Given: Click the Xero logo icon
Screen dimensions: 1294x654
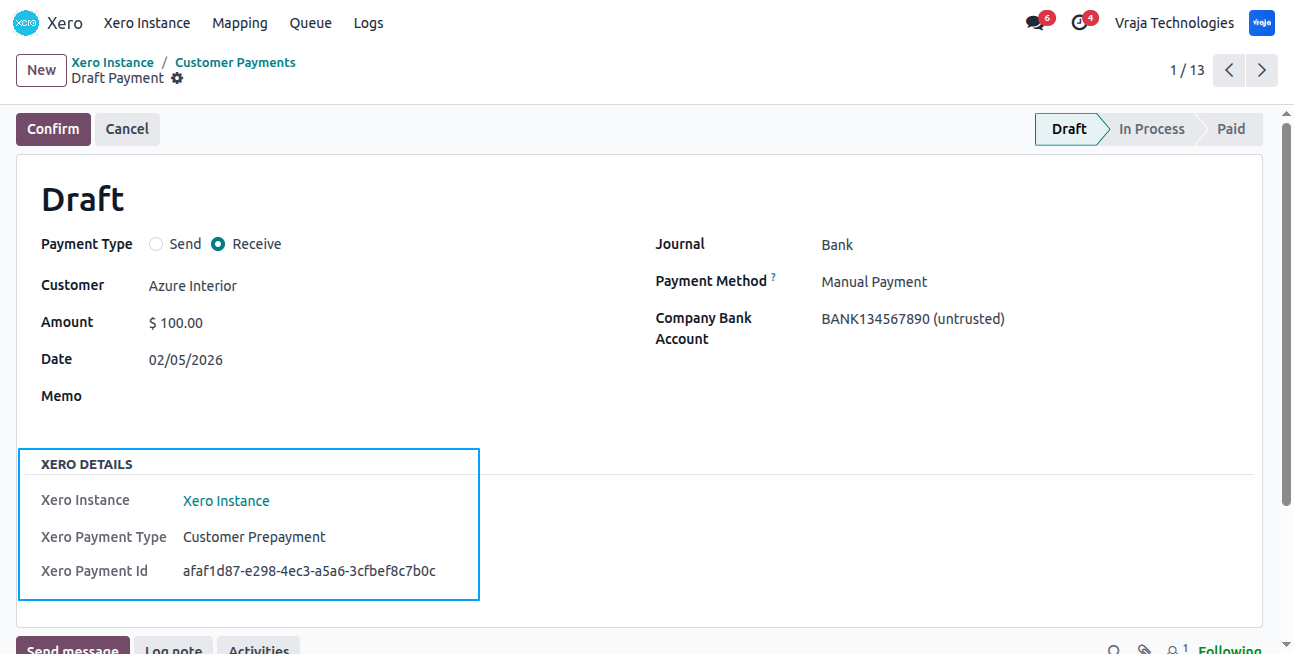Looking at the screenshot, I should (x=26, y=23).
